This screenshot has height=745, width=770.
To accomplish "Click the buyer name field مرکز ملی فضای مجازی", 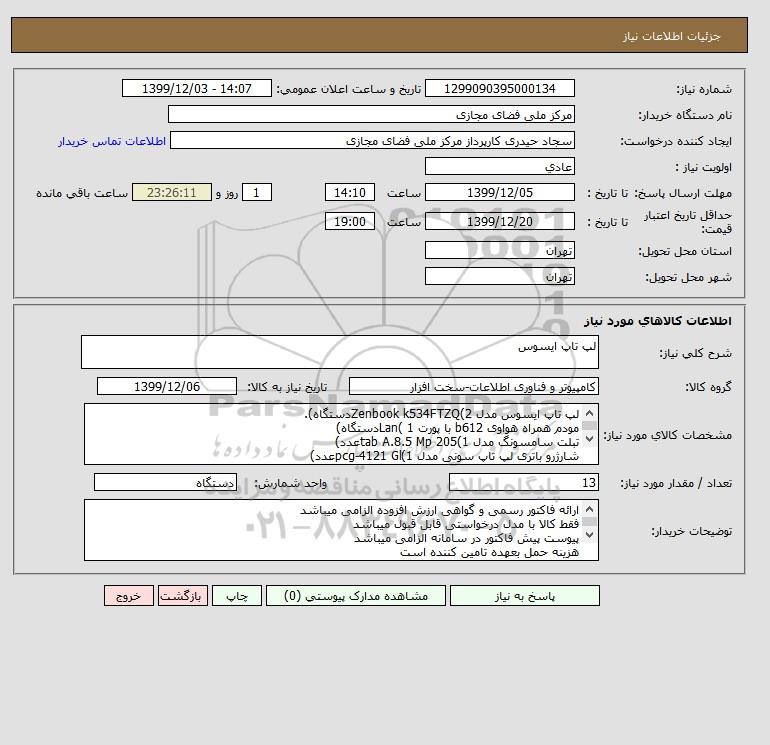I will coord(371,114).
